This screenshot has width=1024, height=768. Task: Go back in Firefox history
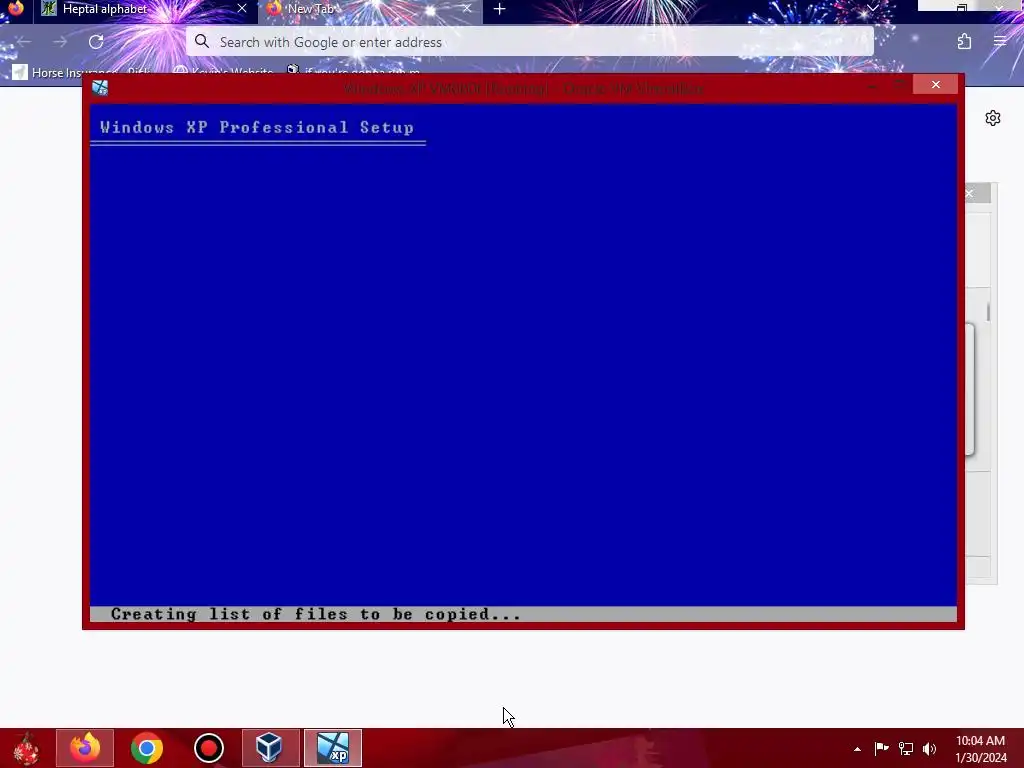(24, 42)
